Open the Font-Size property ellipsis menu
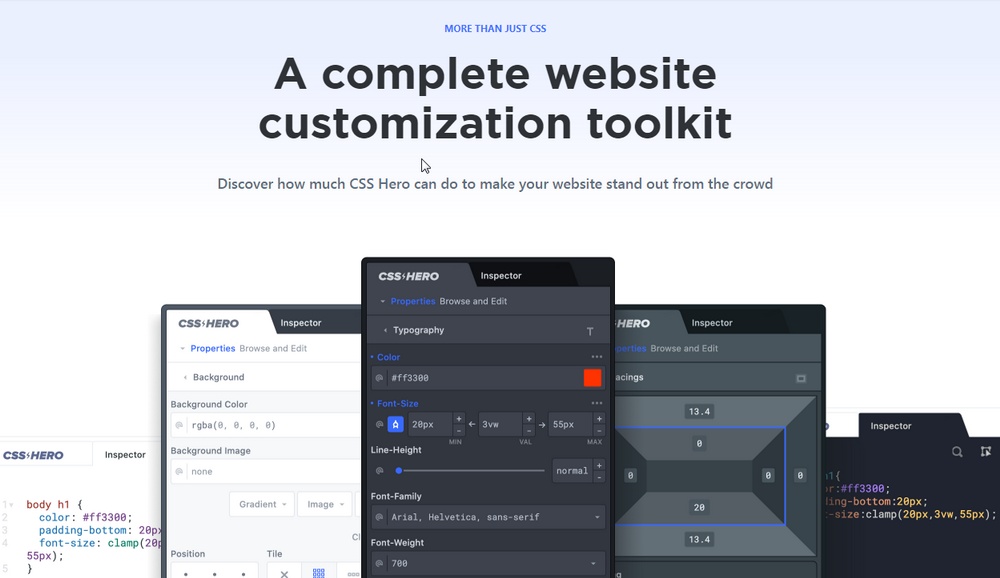The height and width of the screenshot is (578, 1000). pos(596,403)
